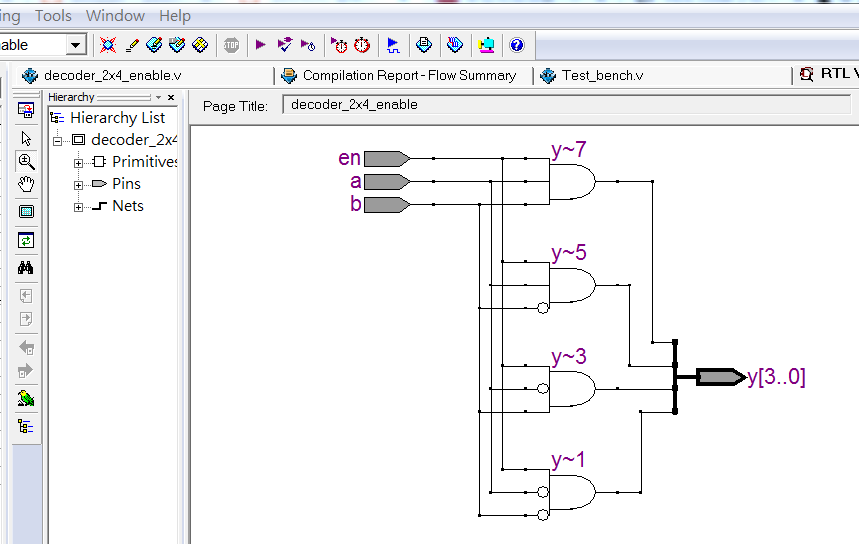
Task: Click the play-with-clock timing analysis icon
Action: tap(308, 45)
